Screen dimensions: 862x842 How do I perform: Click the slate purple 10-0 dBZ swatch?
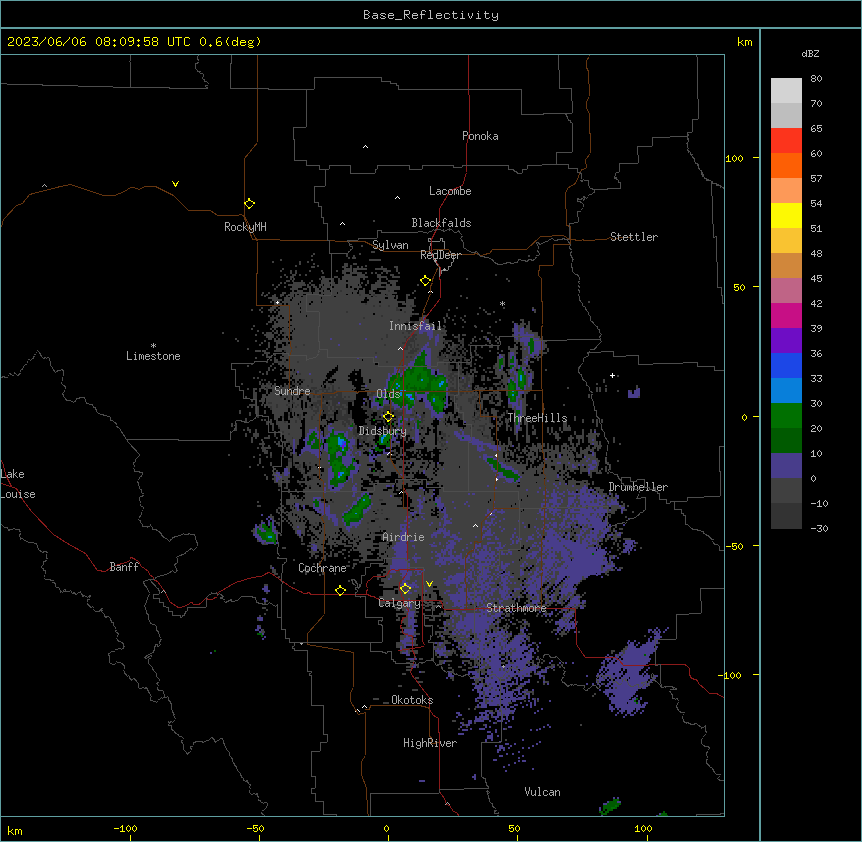tap(786, 466)
